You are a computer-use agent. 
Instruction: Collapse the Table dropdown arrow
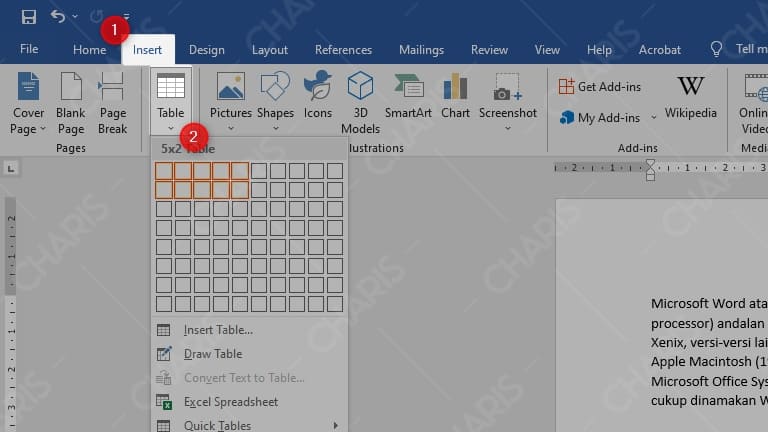(170, 128)
